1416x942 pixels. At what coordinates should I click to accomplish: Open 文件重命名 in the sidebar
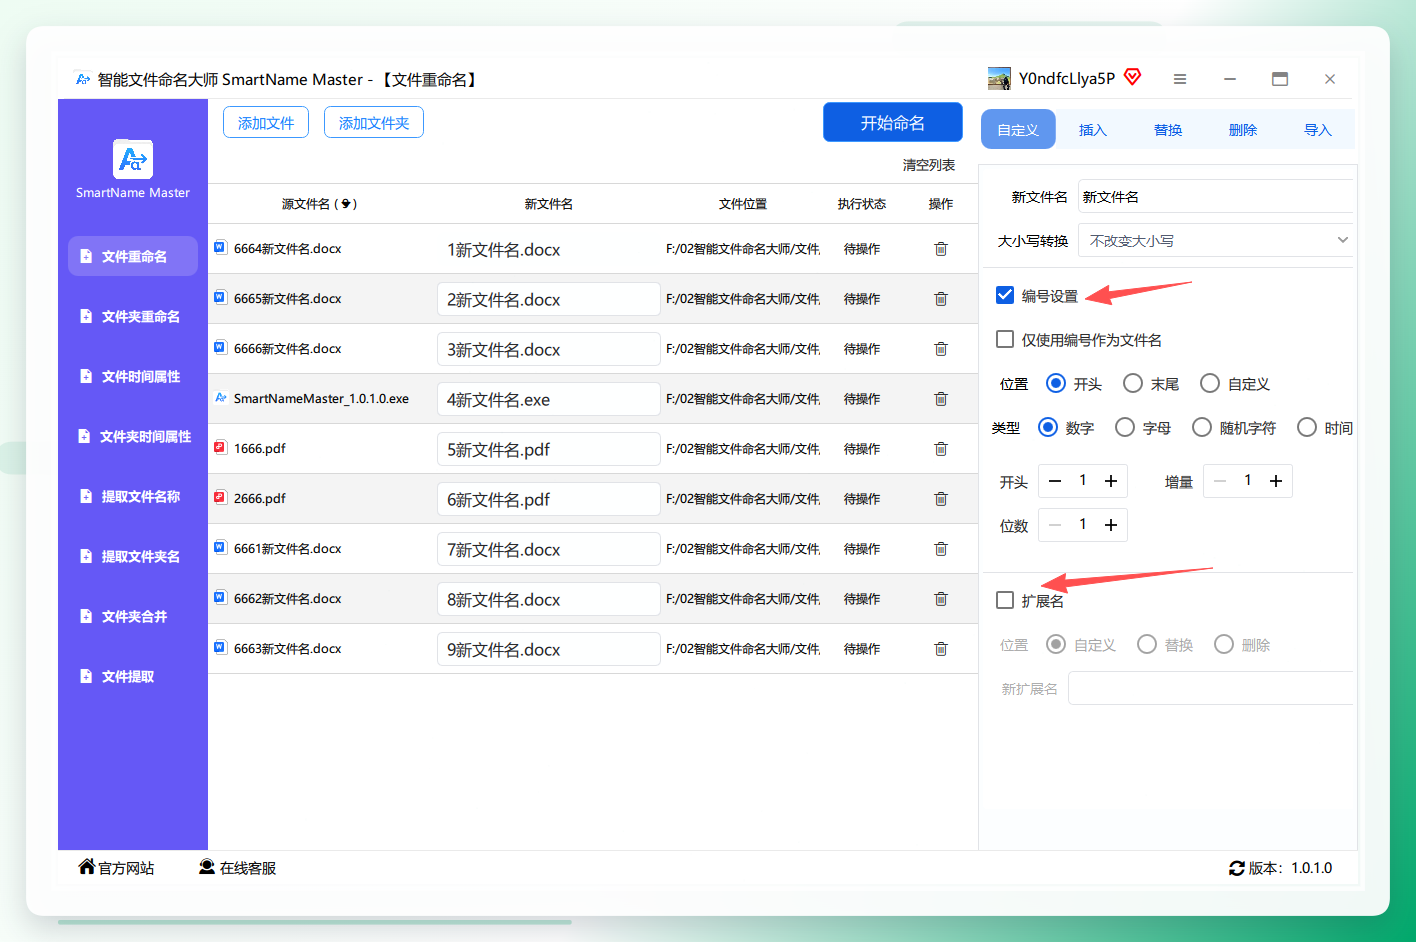[x=133, y=256]
